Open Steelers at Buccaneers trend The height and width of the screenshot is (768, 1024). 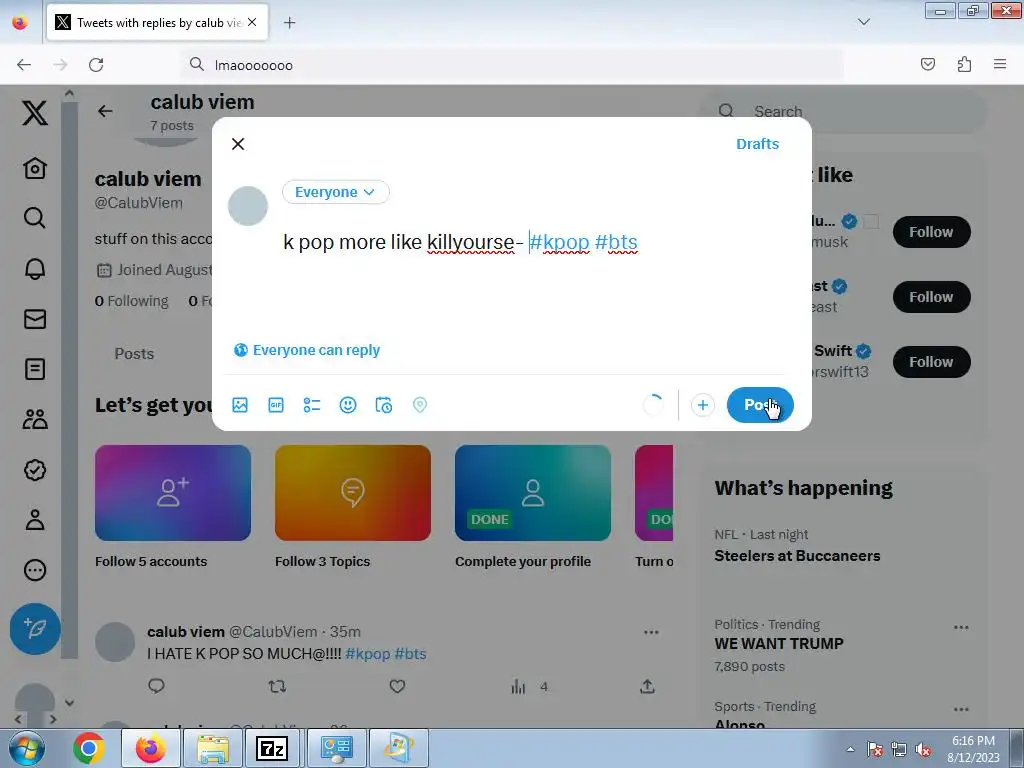(x=797, y=556)
